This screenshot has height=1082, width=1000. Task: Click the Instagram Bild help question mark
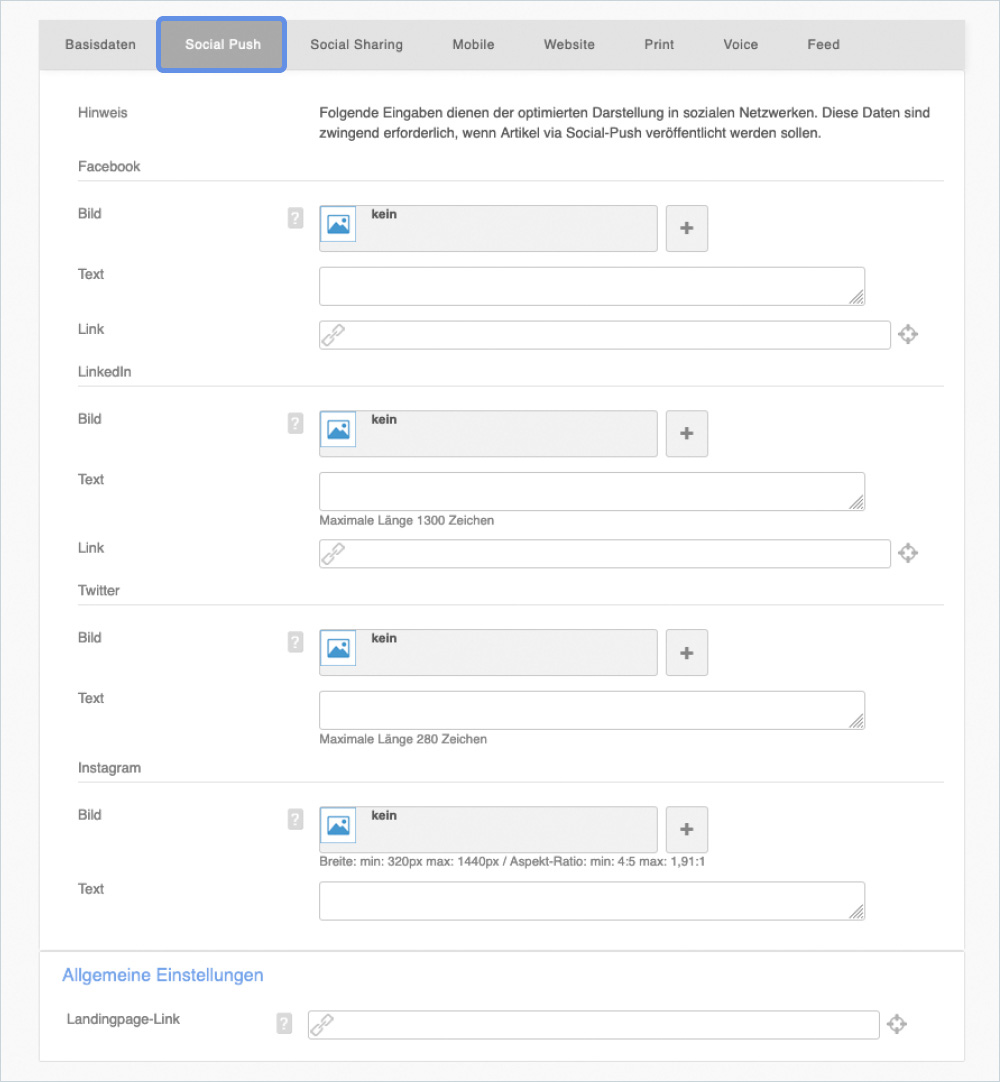295,819
